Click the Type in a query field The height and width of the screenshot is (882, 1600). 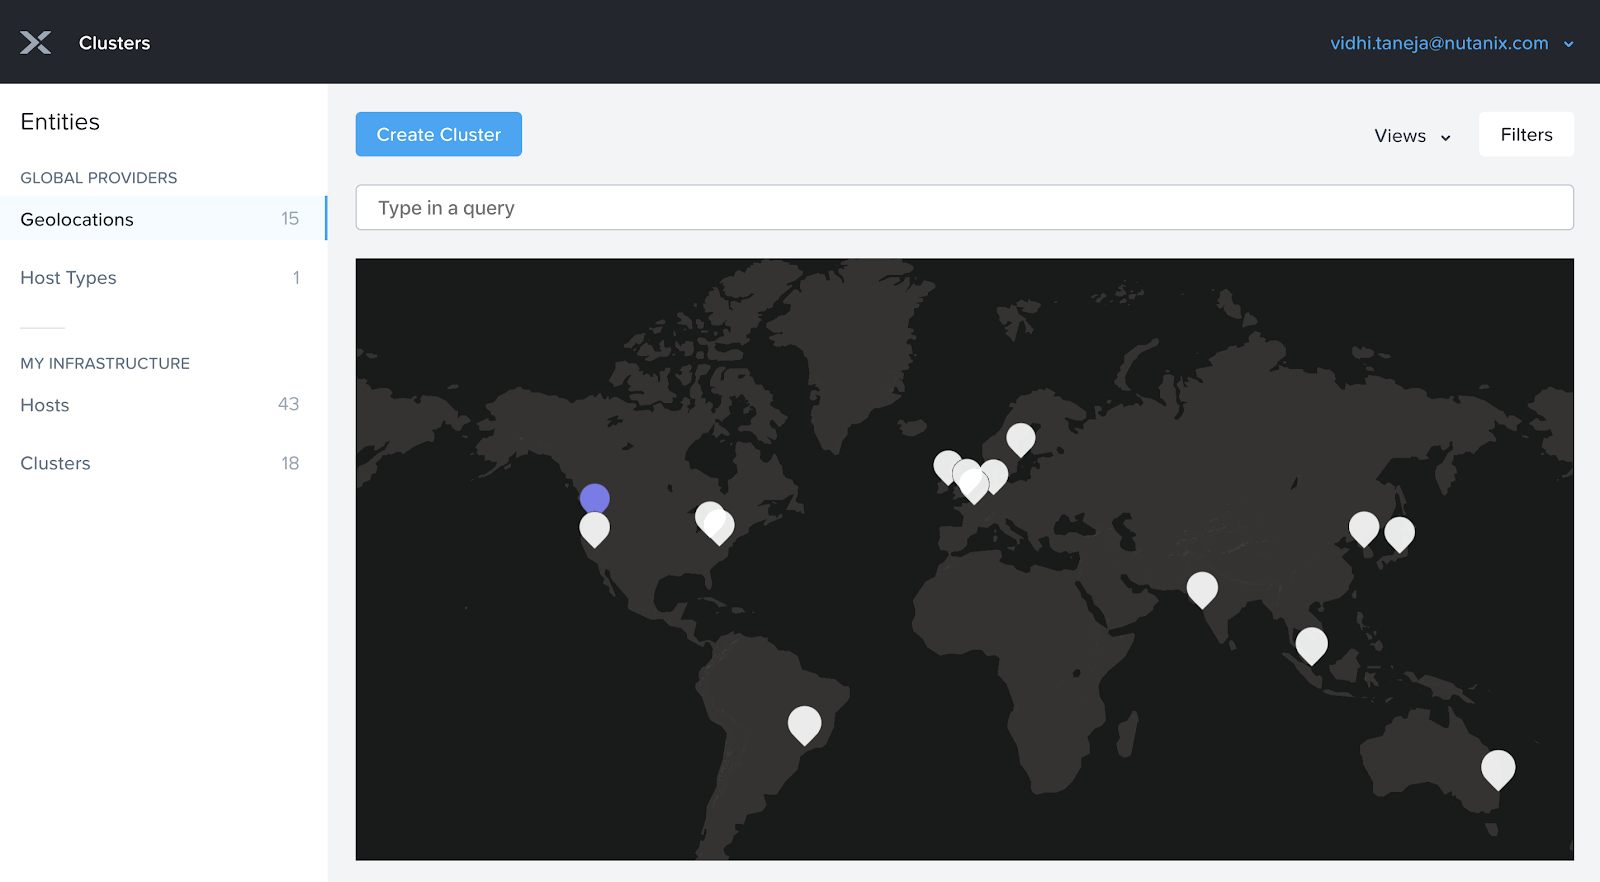pyautogui.click(x=964, y=208)
